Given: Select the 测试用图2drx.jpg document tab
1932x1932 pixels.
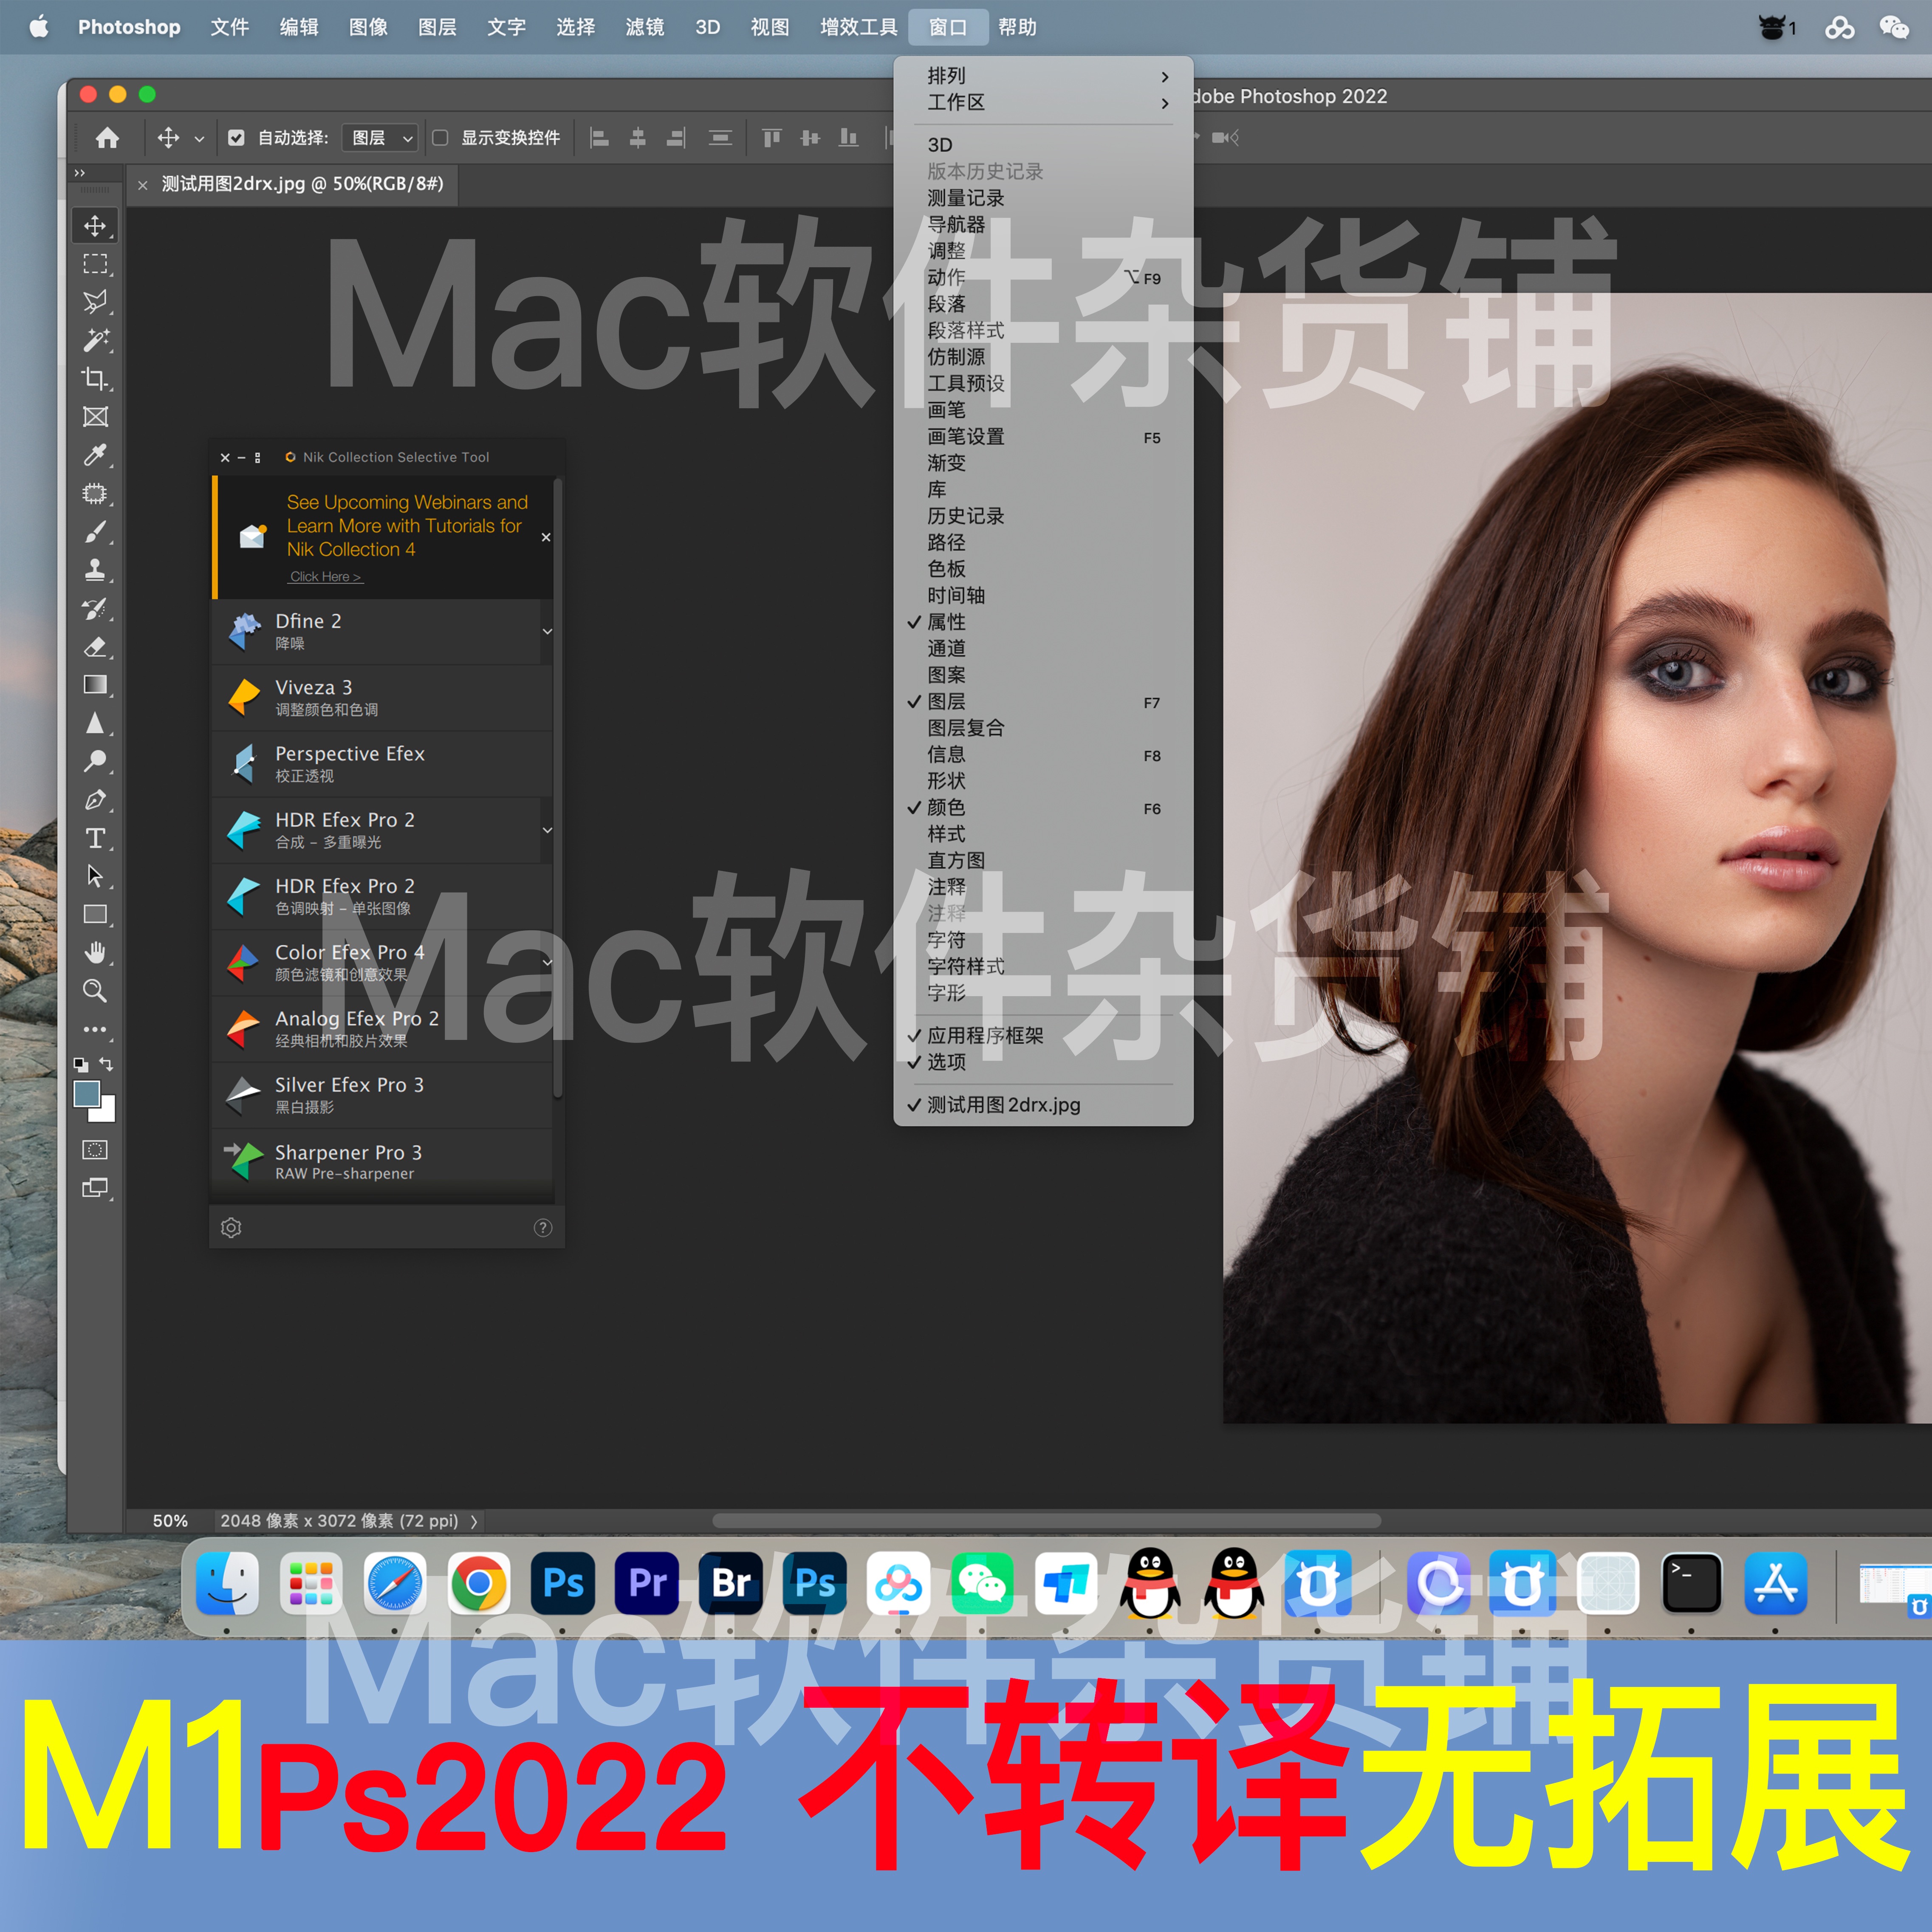Looking at the screenshot, I should 302,184.
